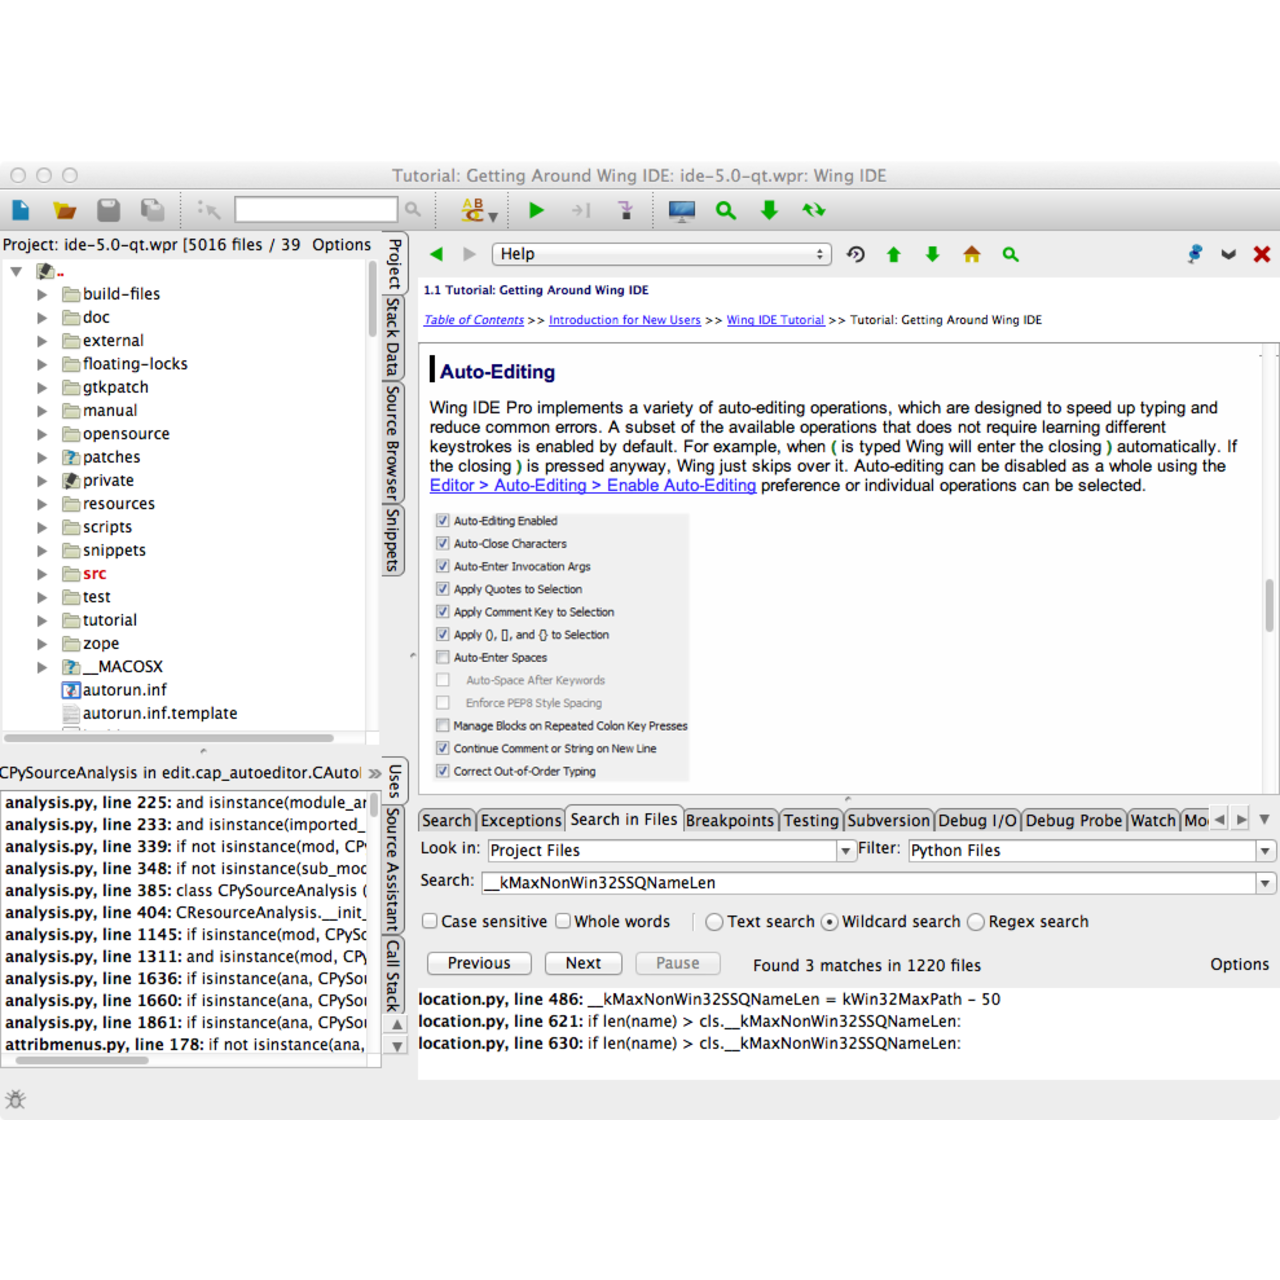Open search with the magnifier toolbar icon
1280x1280 pixels.
[x=726, y=210]
